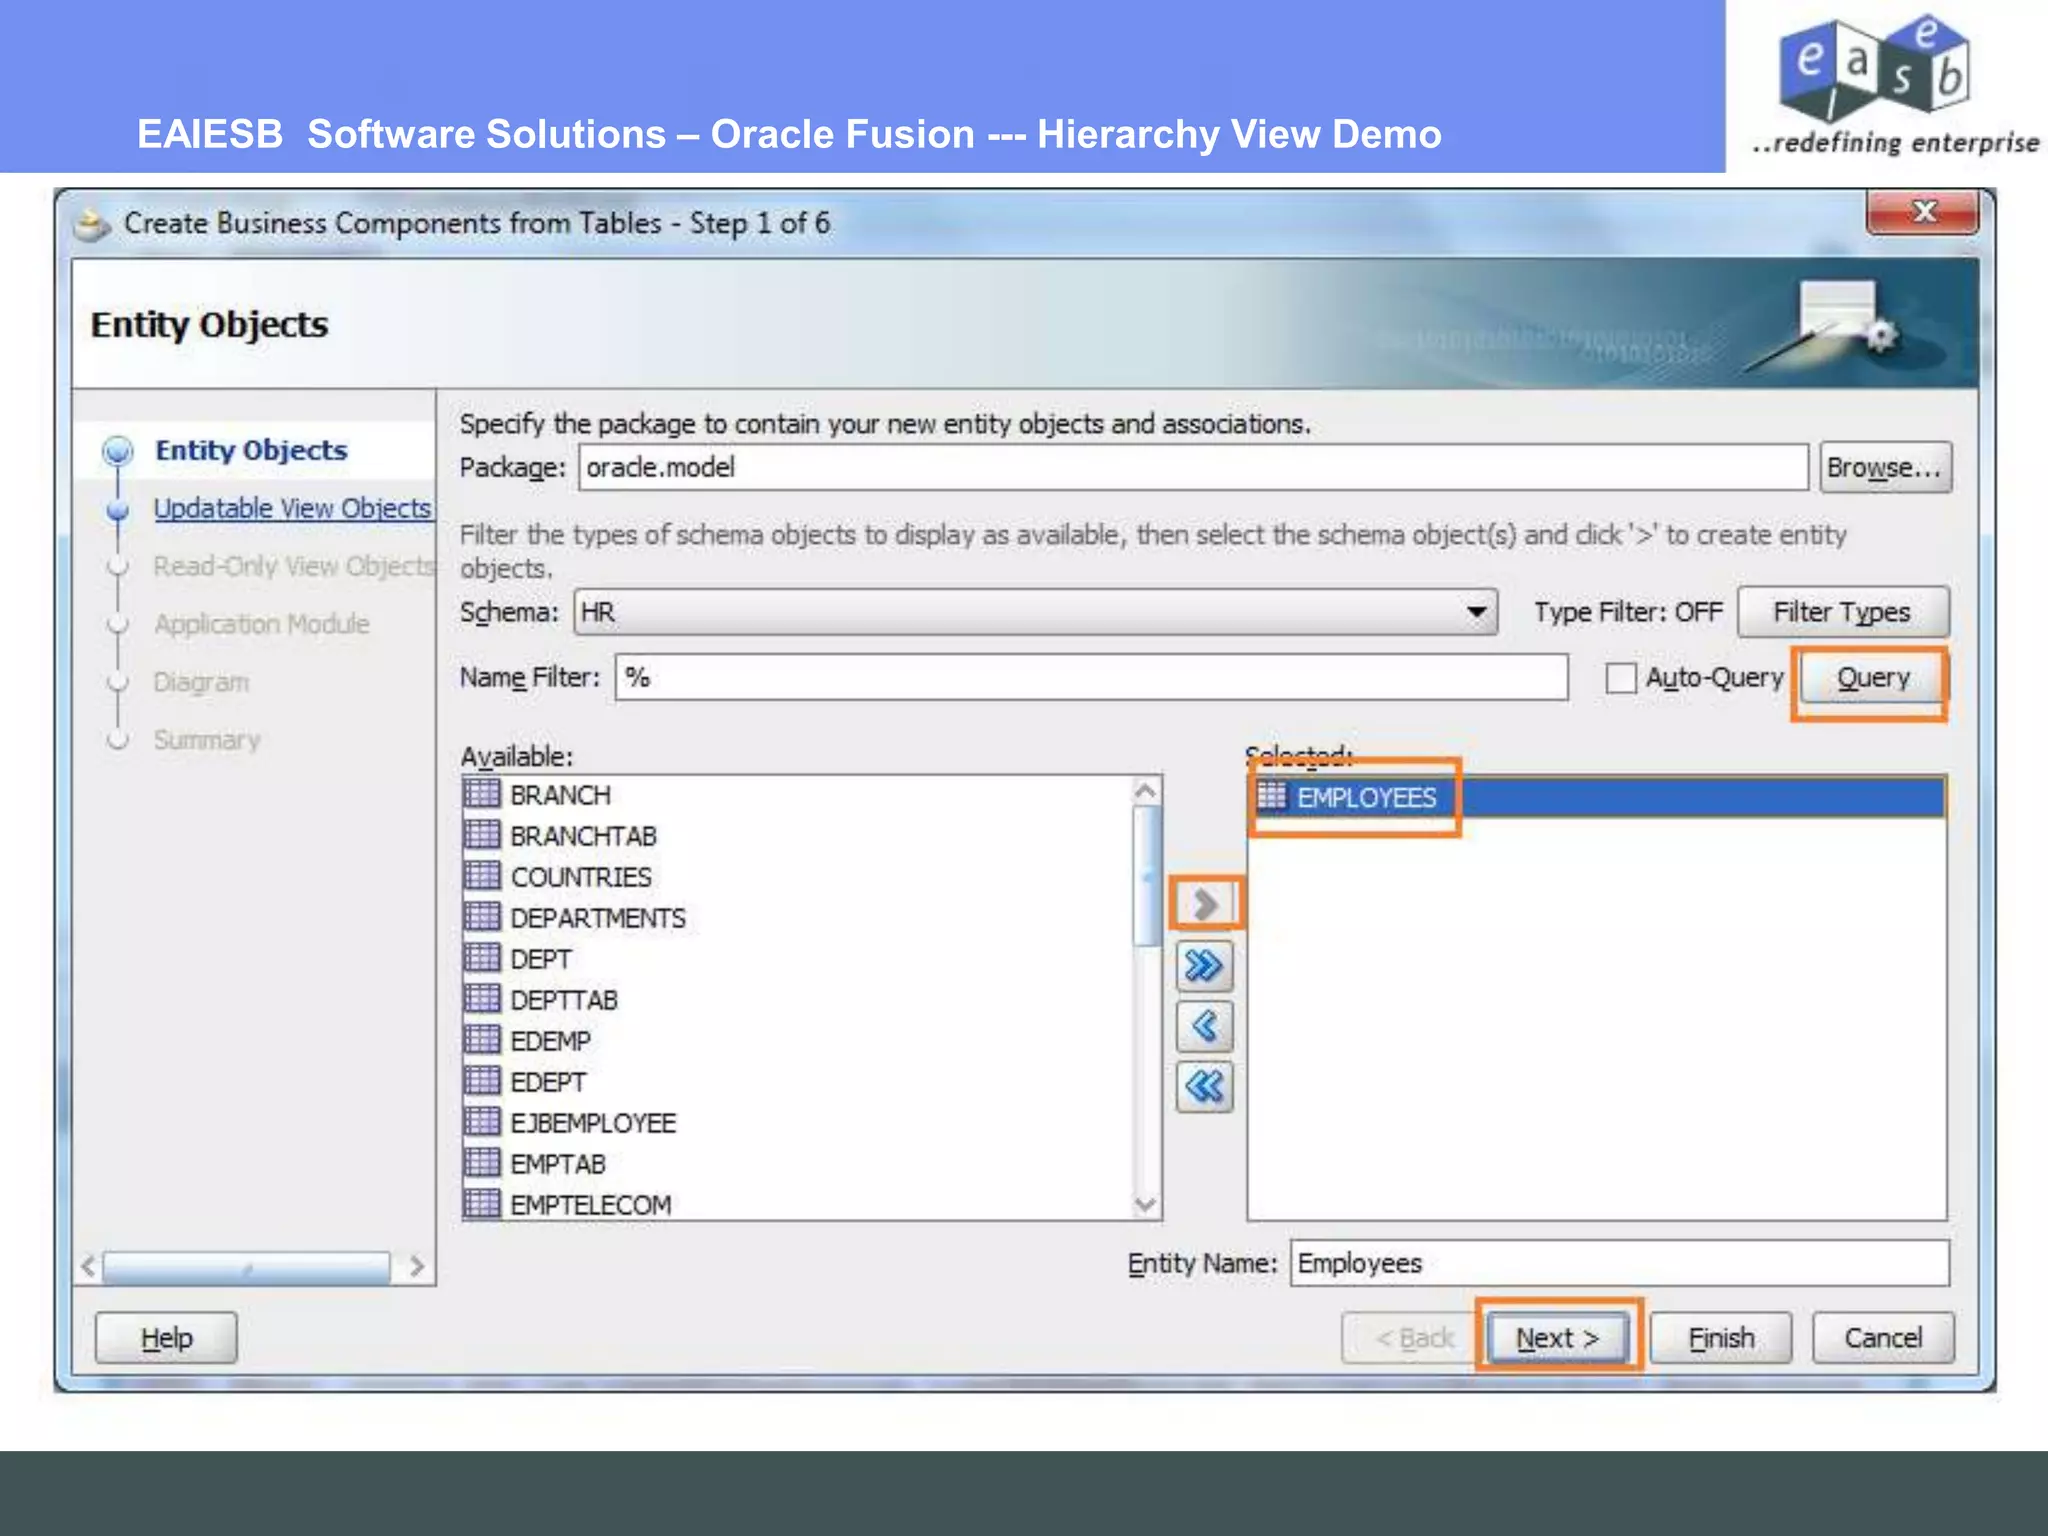Select the DEPARTMENTS table icon

(x=482, y=917)
